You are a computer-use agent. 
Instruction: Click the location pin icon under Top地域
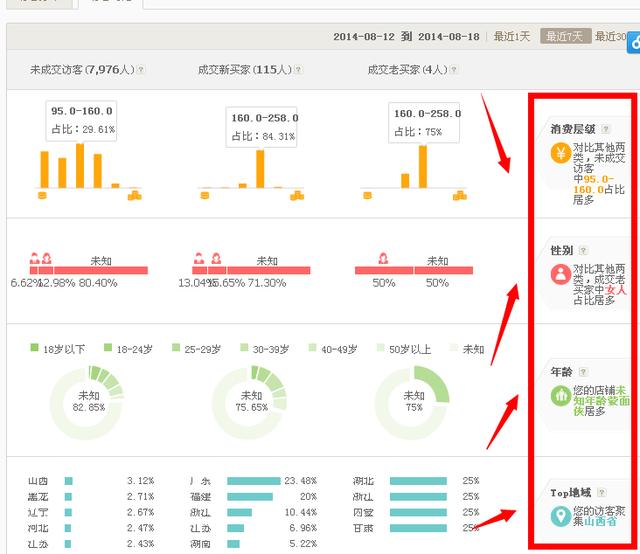click(560, 517)
